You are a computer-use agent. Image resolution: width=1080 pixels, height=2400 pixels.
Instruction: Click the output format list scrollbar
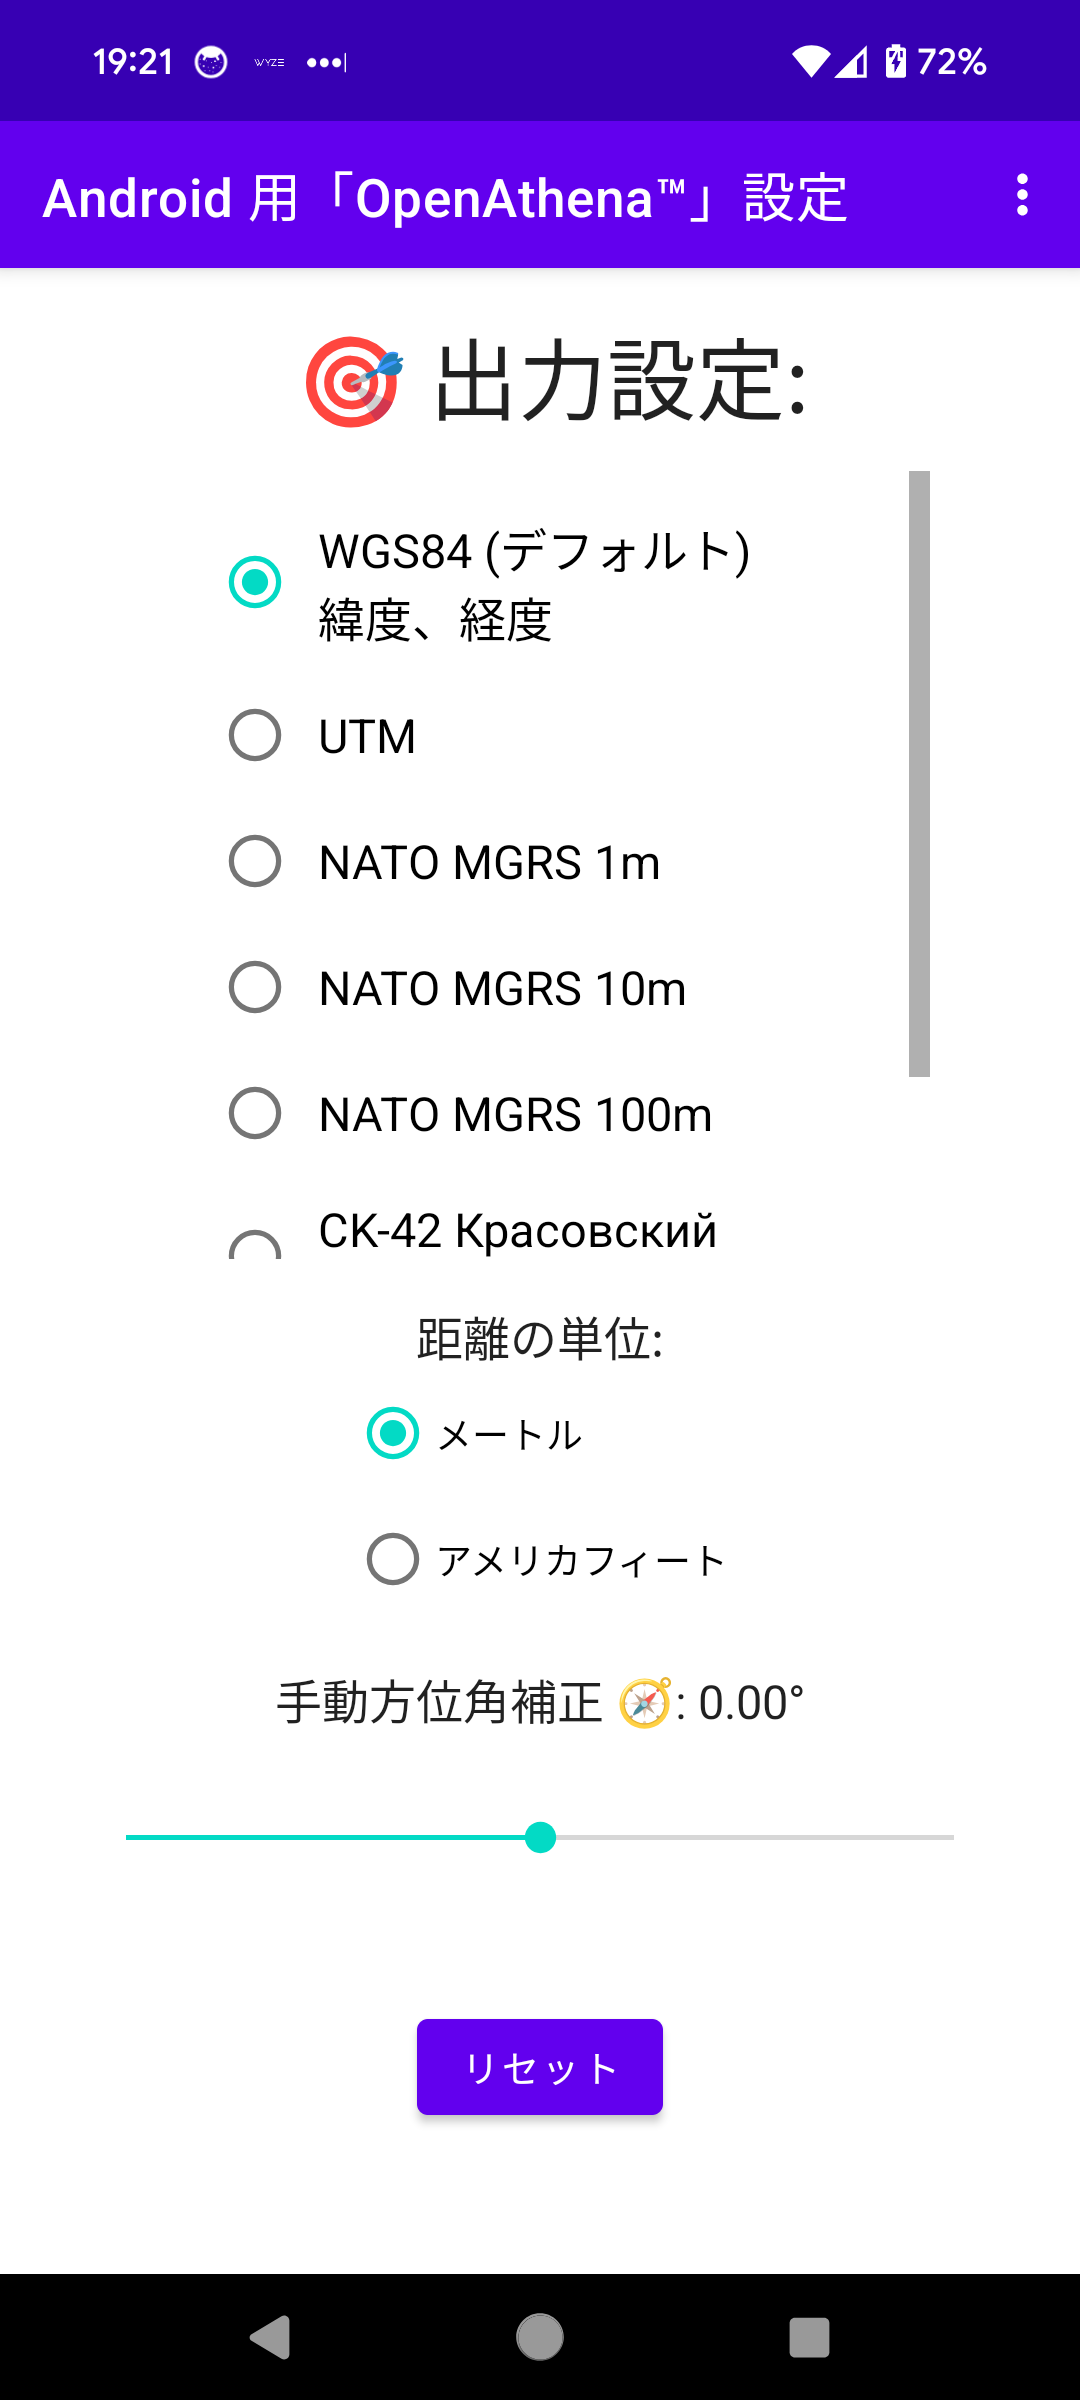pyautogui.click(x=919, y=774)
